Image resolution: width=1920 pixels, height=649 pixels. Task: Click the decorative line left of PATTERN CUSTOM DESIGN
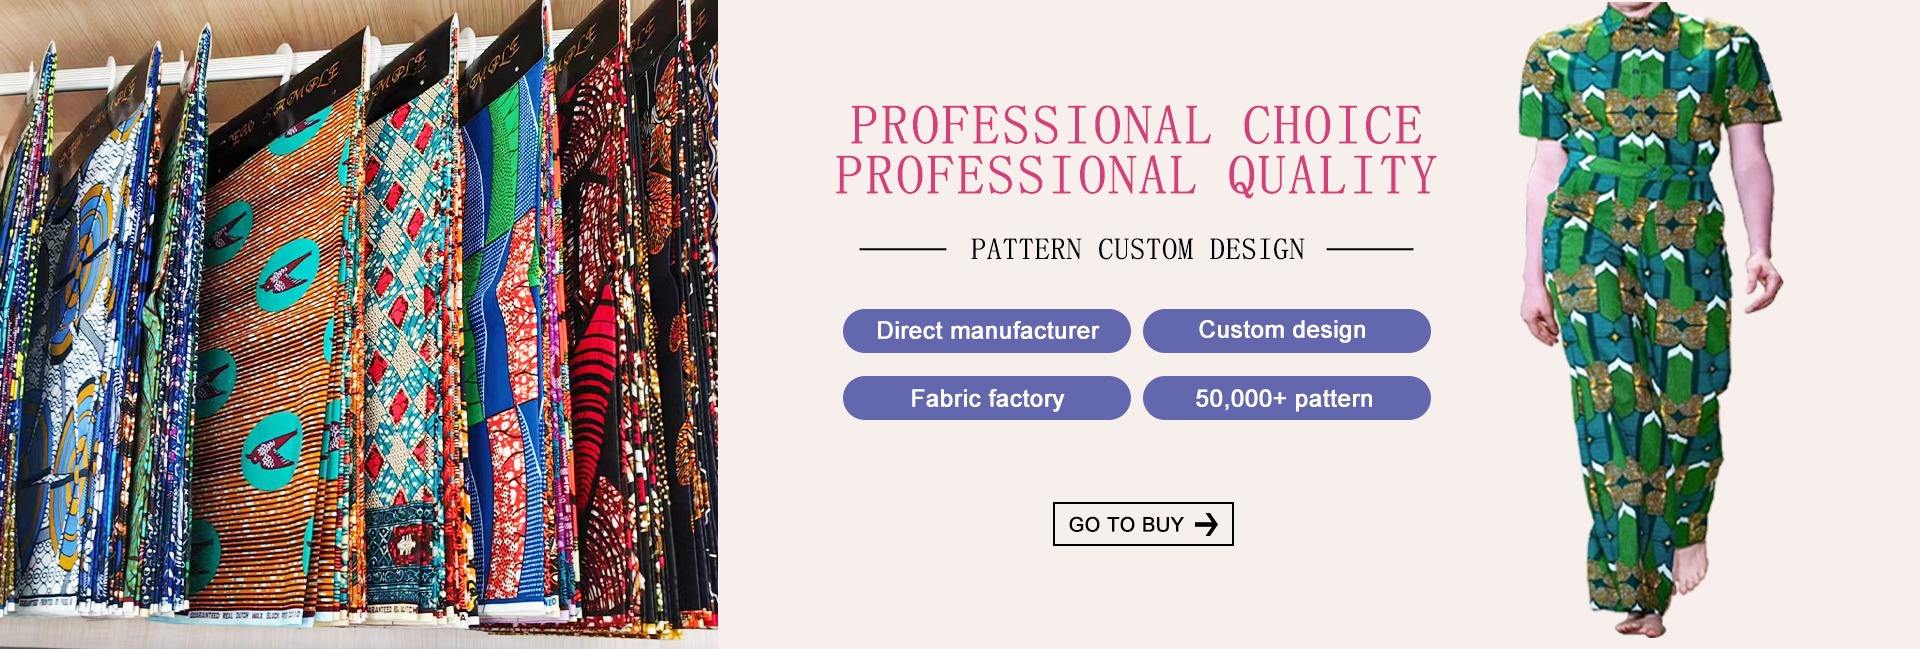pyautogui.click(x=903, y=249)
